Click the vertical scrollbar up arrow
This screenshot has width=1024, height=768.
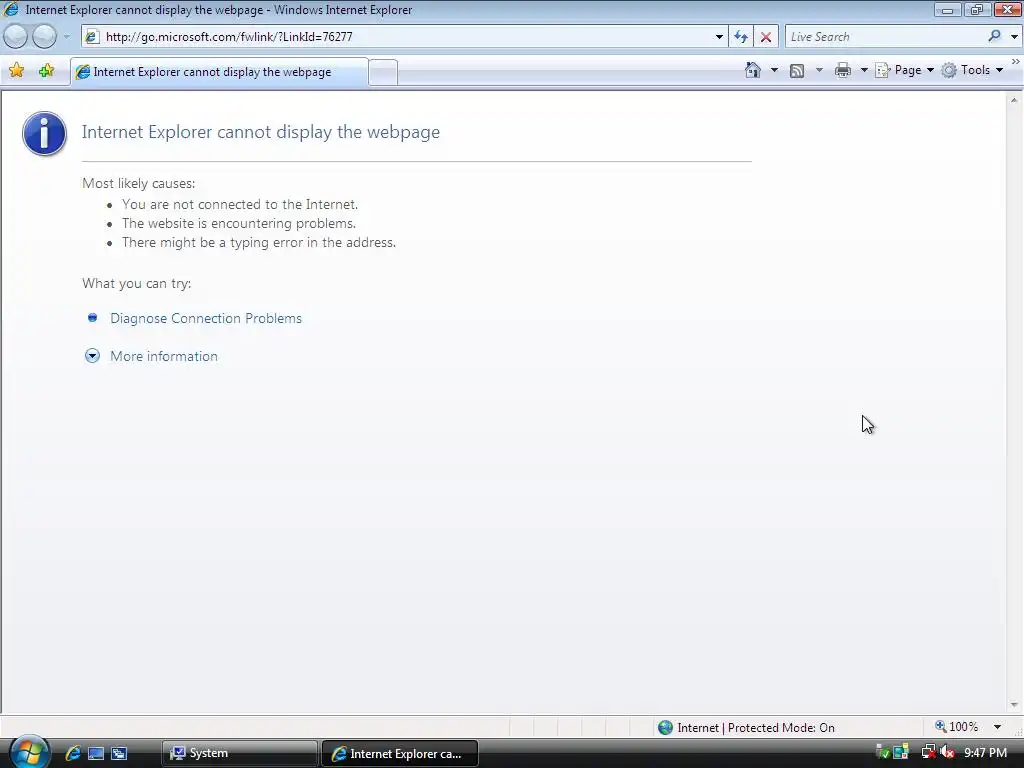click(x=1014, y=100)
